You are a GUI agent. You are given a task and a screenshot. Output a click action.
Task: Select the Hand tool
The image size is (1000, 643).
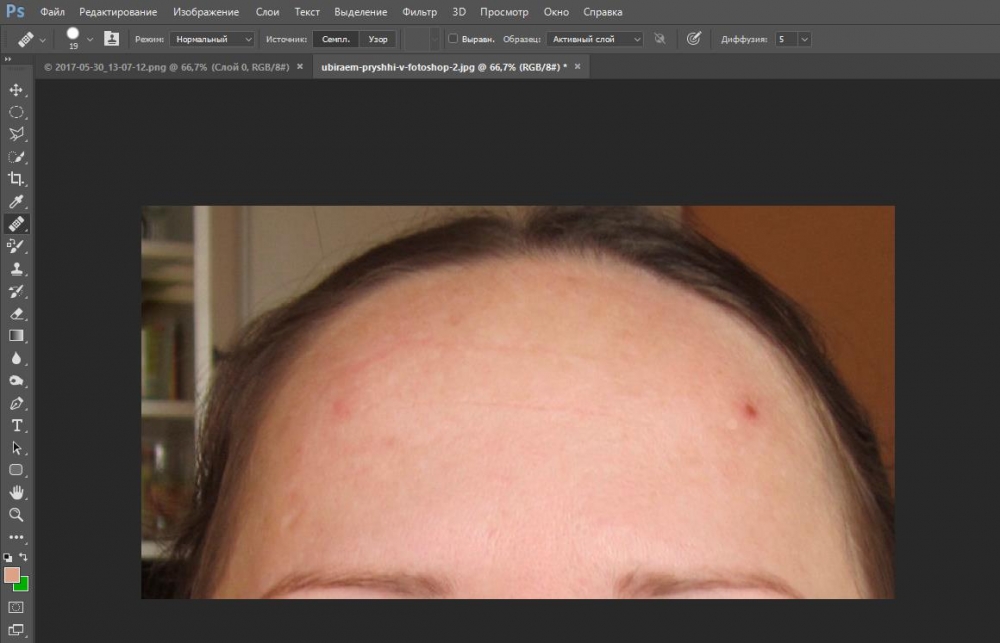click(x=16, y=492)
